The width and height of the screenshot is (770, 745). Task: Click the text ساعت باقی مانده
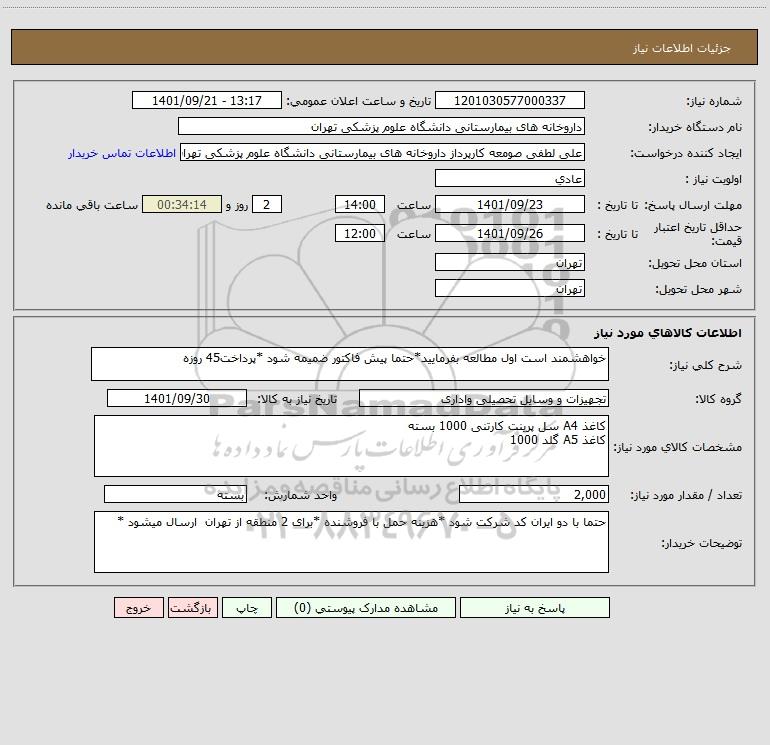pos(92,205)
